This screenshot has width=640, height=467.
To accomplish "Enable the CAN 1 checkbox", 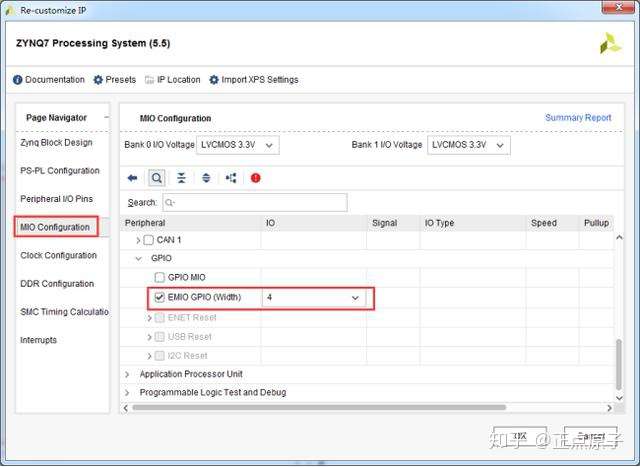I will 149,240.
